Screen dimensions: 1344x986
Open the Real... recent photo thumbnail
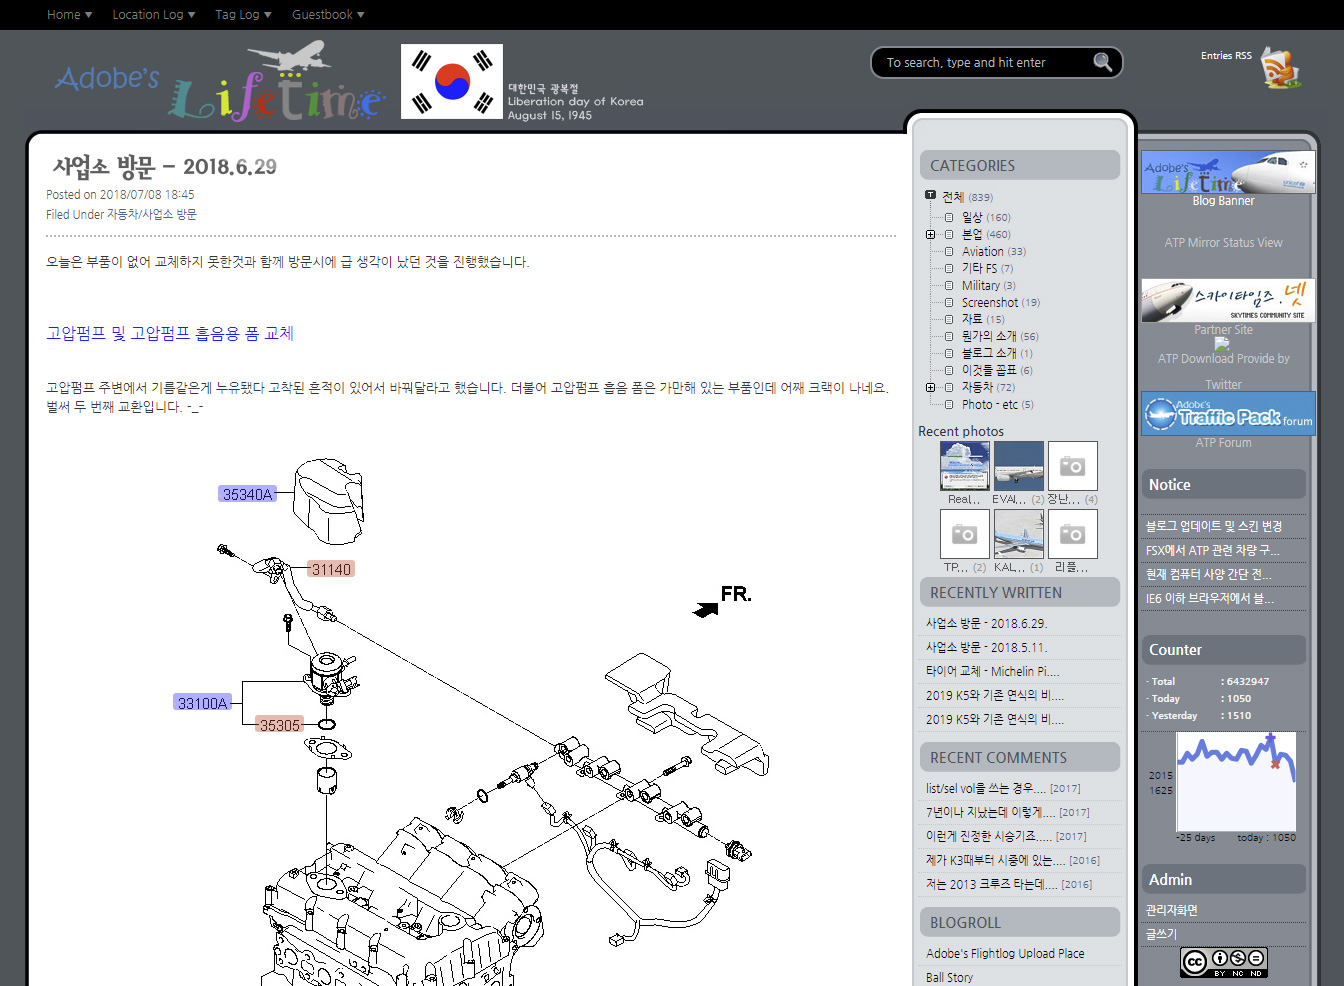965,466
